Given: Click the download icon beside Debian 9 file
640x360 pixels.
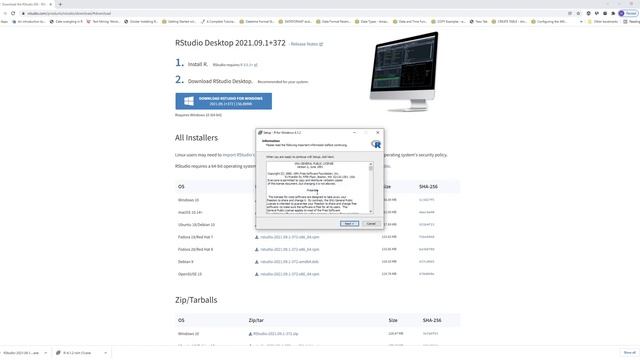Looking at the screenshot, I should point(257,262).
